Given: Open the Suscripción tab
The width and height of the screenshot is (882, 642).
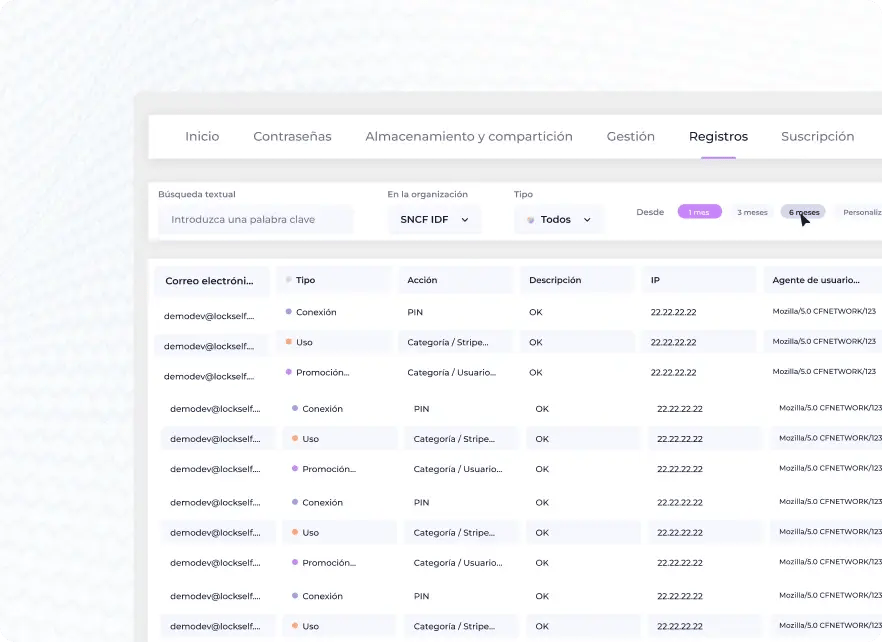Looking at the screenshot, I should pyautogui.click(x=817, y=136).
